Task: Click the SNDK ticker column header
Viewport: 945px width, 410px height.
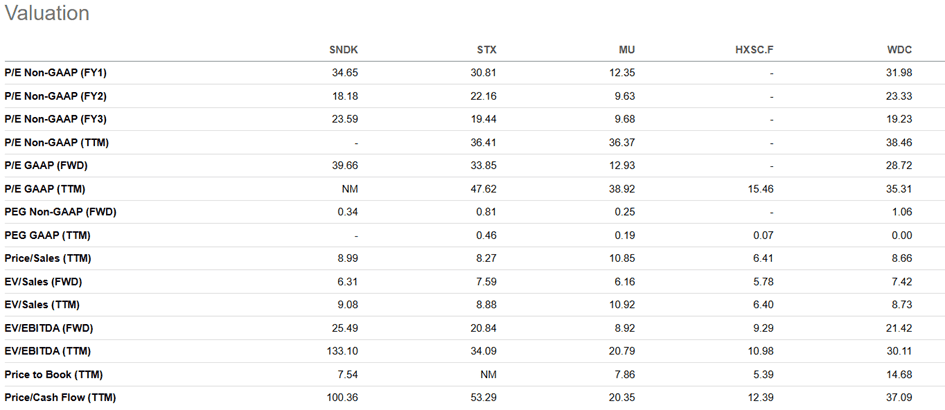Action: pyautogui.click(x=345, y=50)
